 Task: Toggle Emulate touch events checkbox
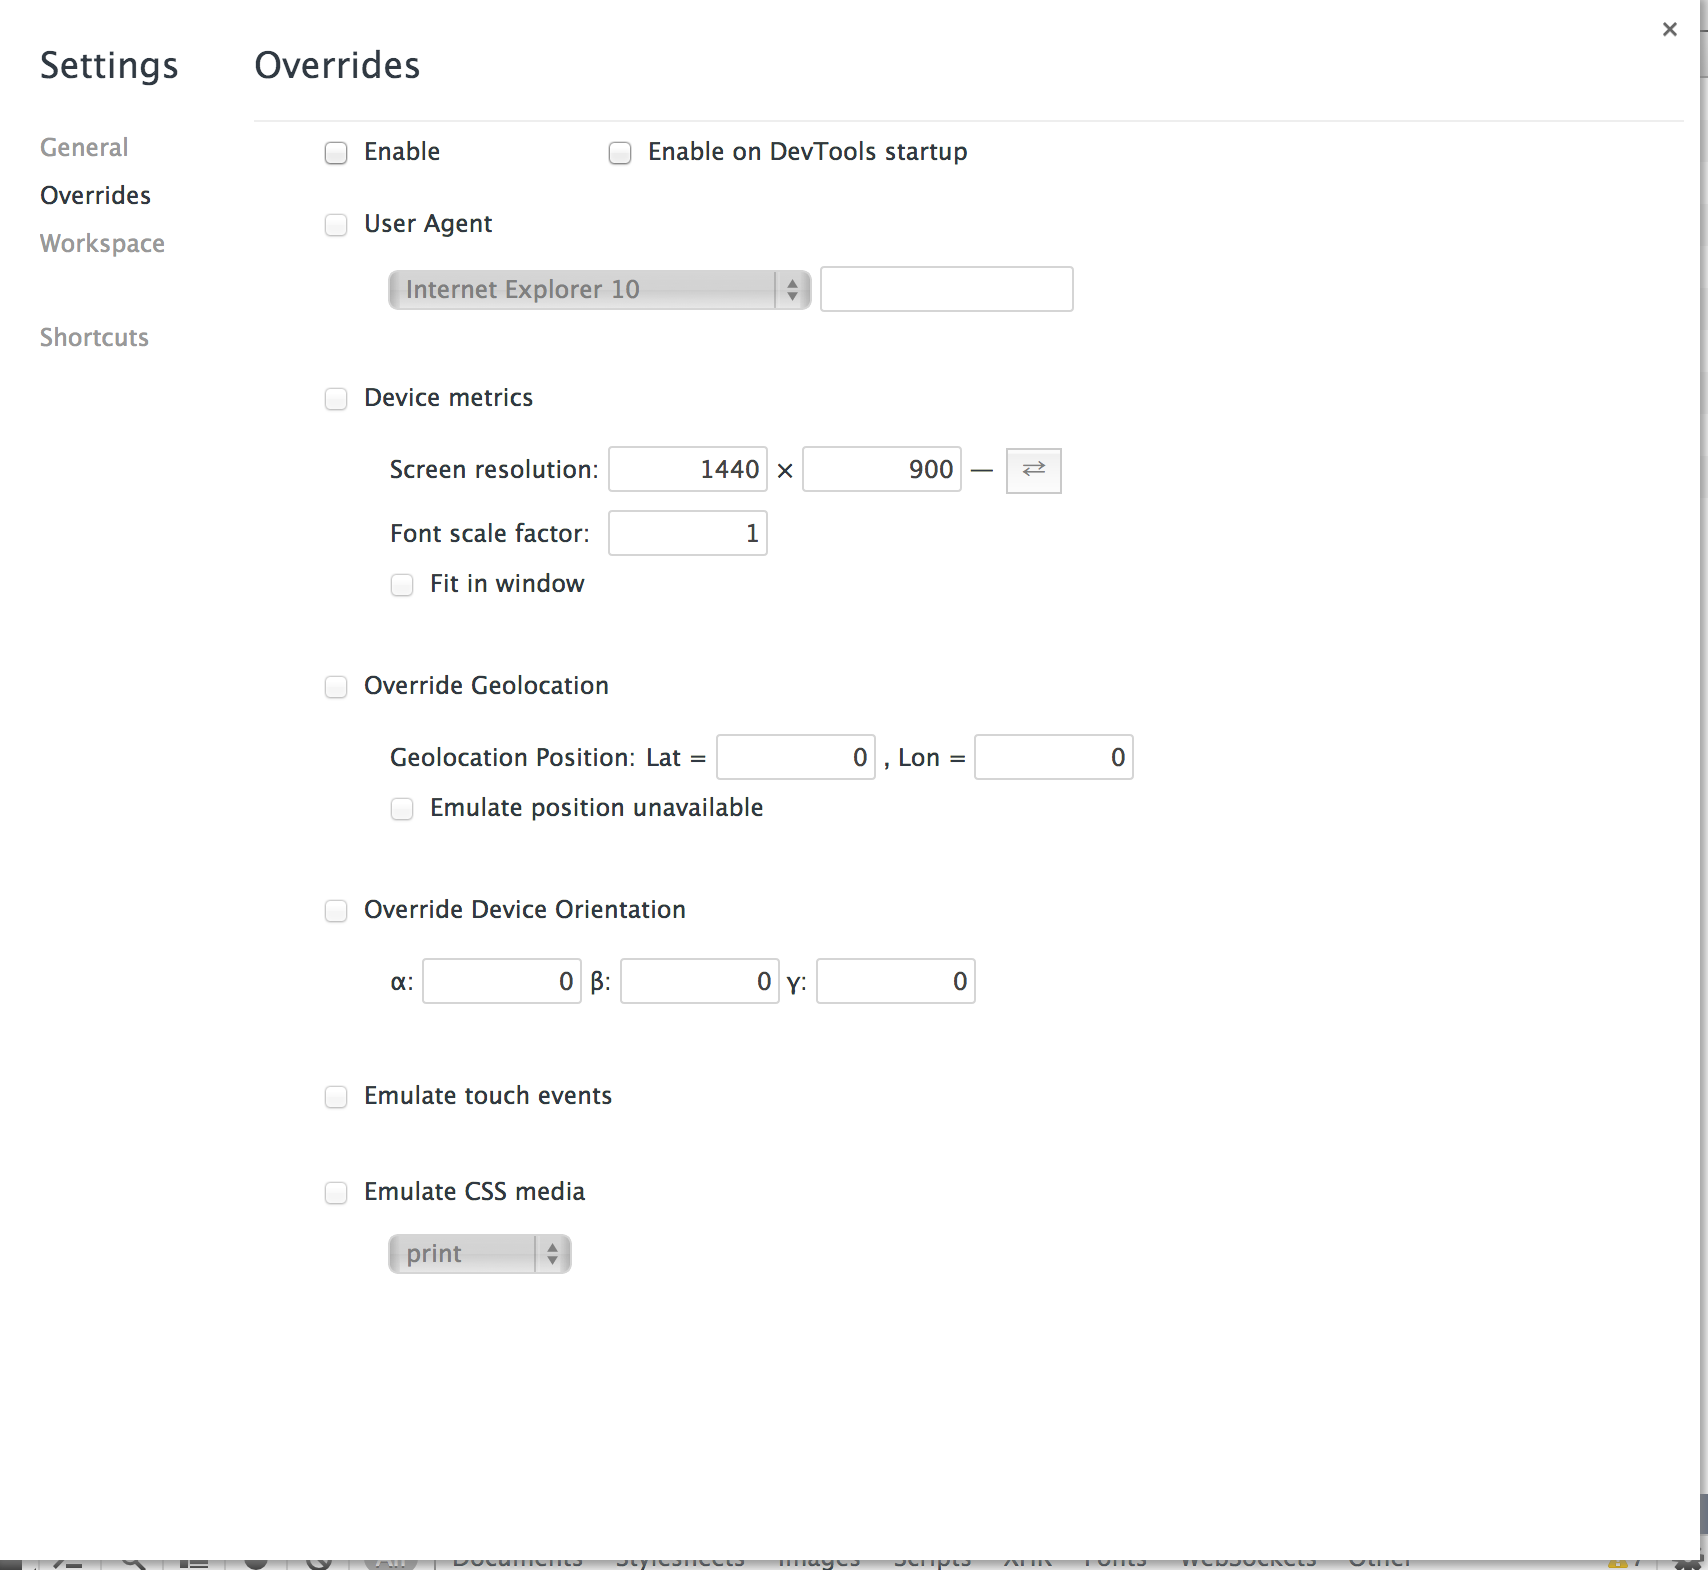point(336,1097)
